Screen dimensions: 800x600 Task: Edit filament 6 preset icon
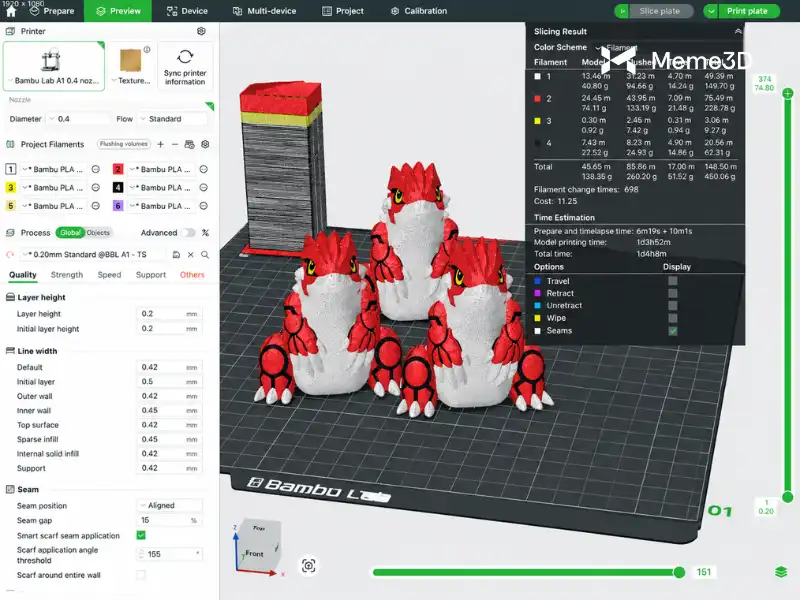pos(204,206)
